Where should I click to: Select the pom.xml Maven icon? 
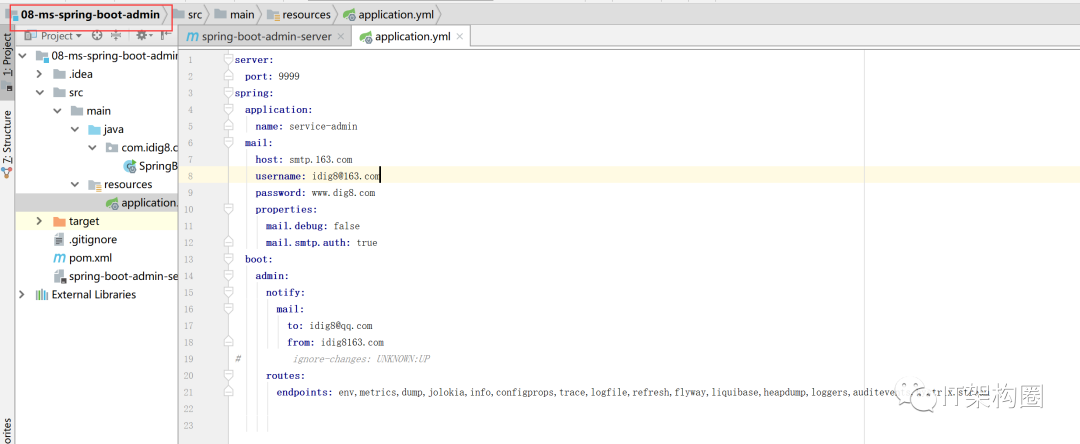pos(59,258)
